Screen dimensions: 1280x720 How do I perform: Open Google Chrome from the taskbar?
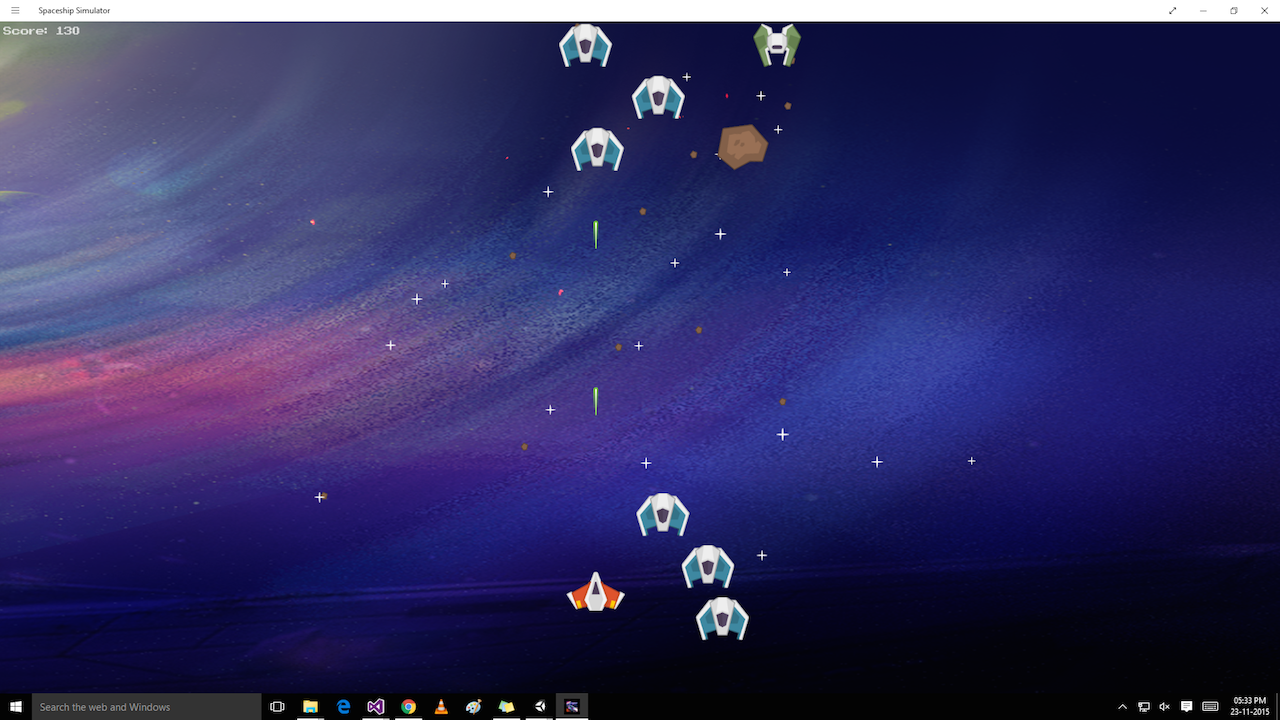[x=408, y=707]
